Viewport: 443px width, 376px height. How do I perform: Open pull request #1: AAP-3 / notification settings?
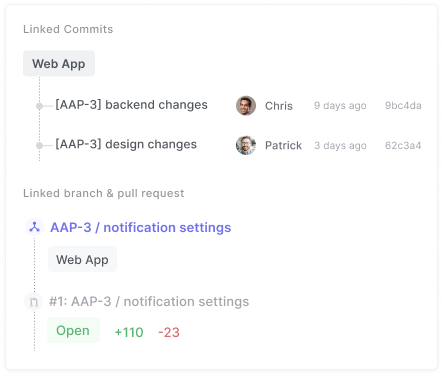click(149, 301)
